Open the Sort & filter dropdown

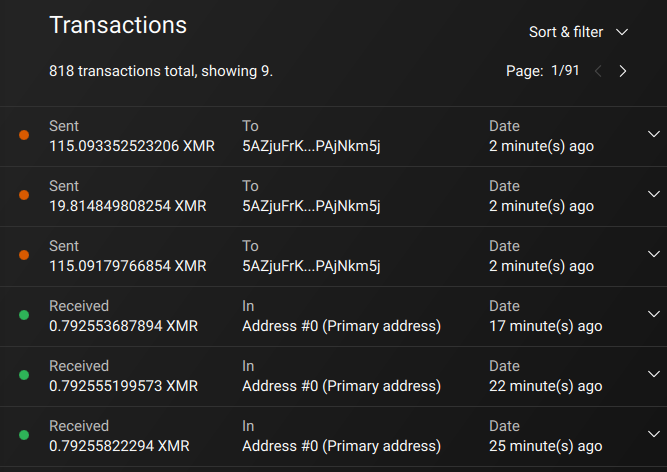[578, 32]
